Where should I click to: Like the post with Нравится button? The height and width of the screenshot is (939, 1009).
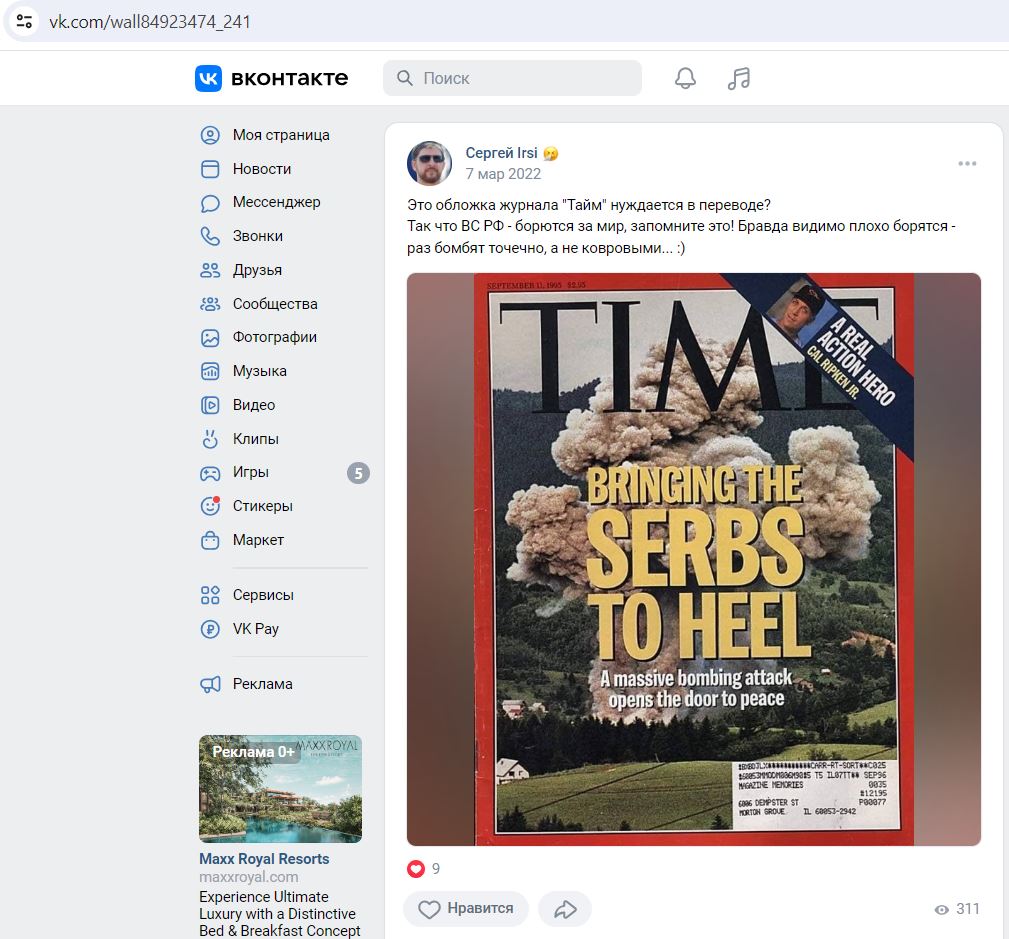click(x=466, y=909)
